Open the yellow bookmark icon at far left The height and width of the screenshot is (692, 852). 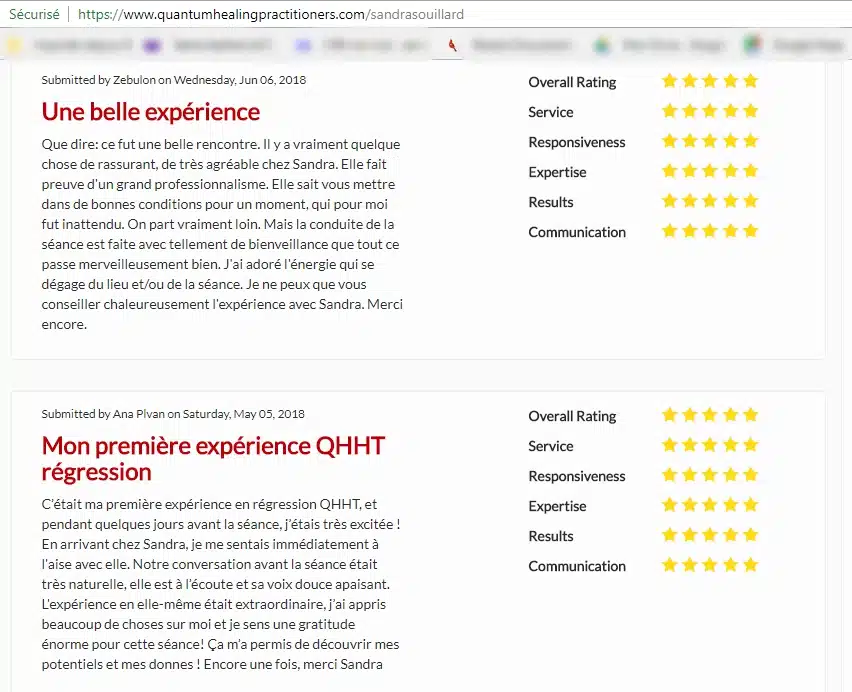(x=14, y=46)
